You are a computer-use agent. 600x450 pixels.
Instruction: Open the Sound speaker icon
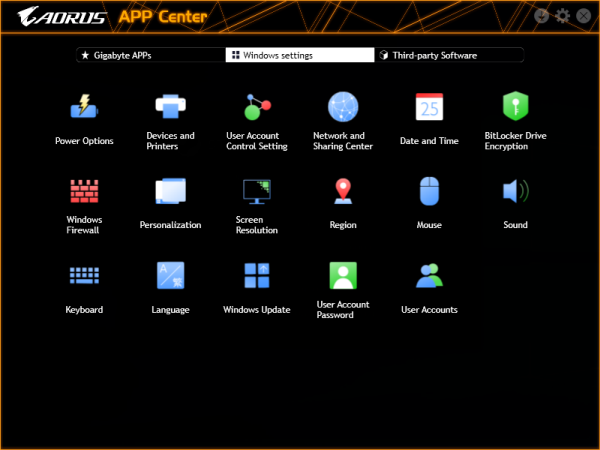click(x=515, y=191)
